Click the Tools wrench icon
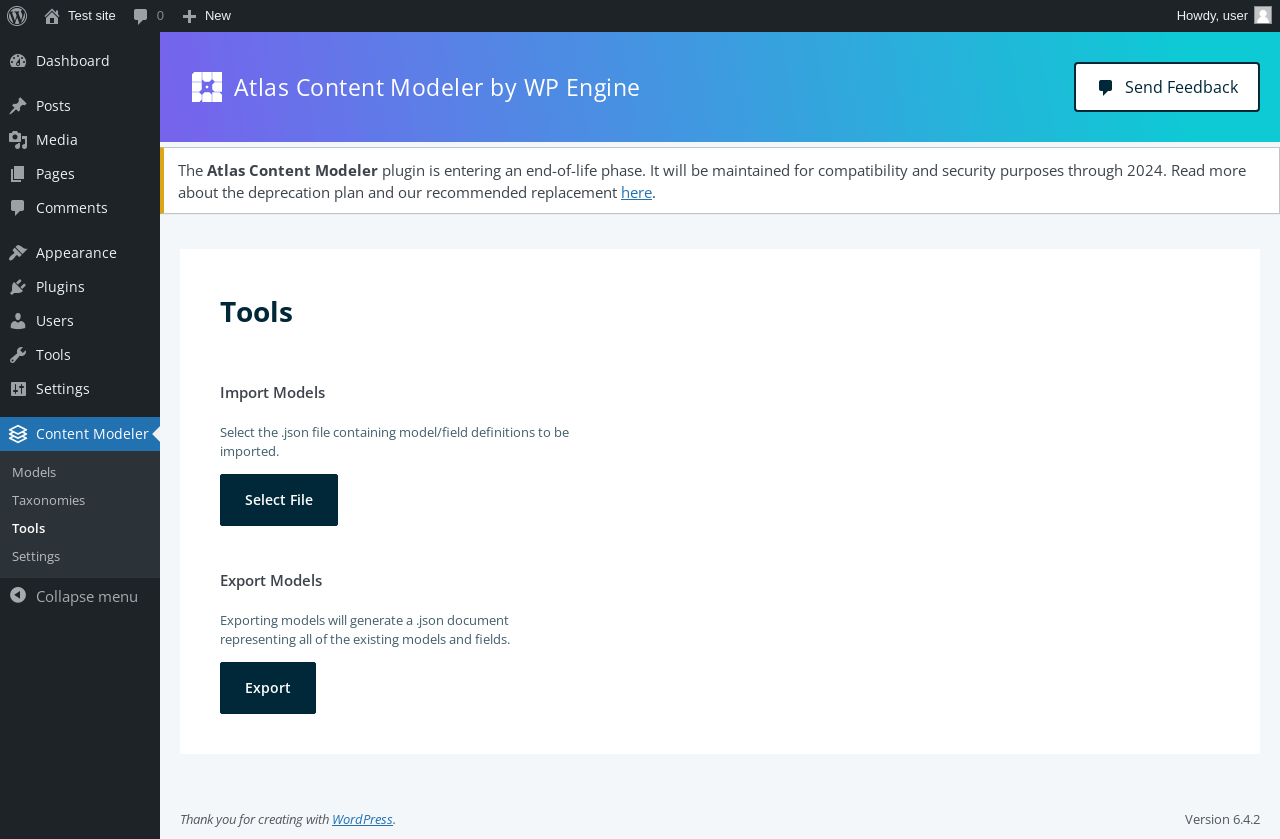Image resolution: width=1280 pixels, height=839 pixels. click(18, 355)
